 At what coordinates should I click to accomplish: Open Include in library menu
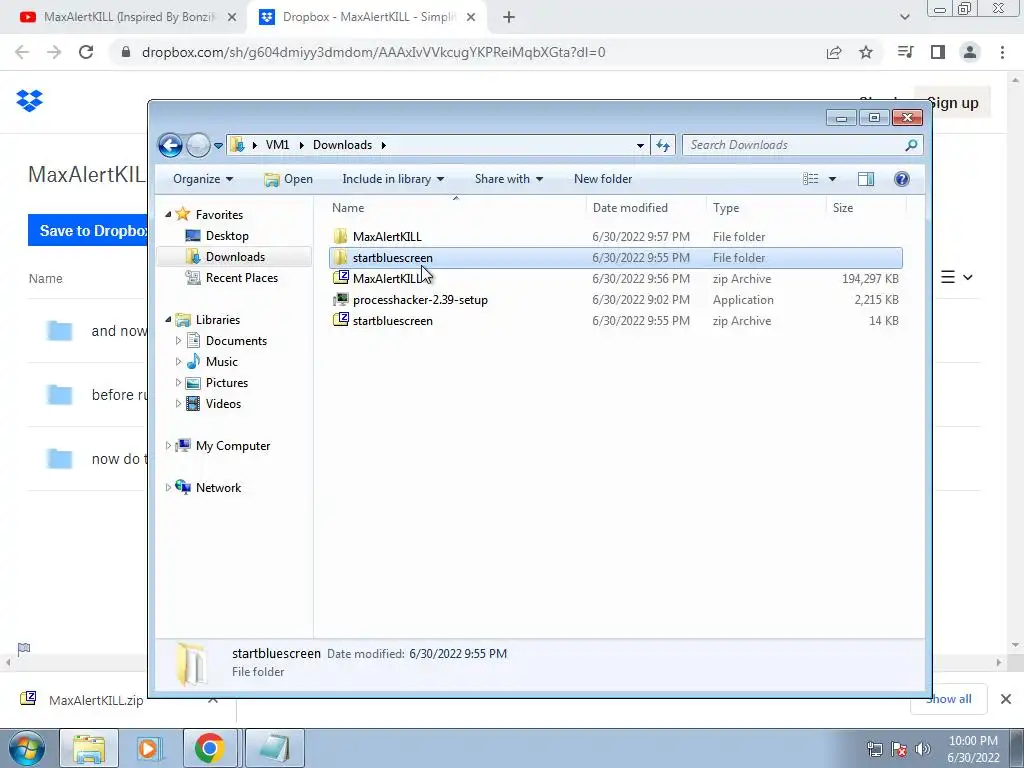coord(392,179)
